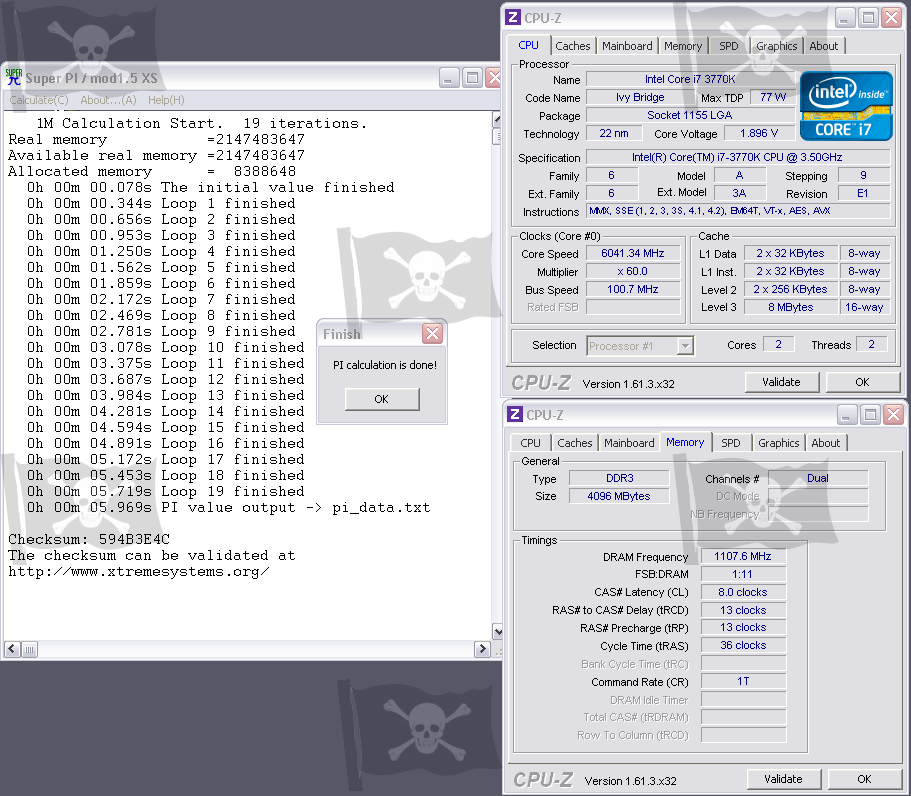Click the Bus Speed value 100.7 MHz
Viewport: 911px width, 796px height.
coord(633,289)
